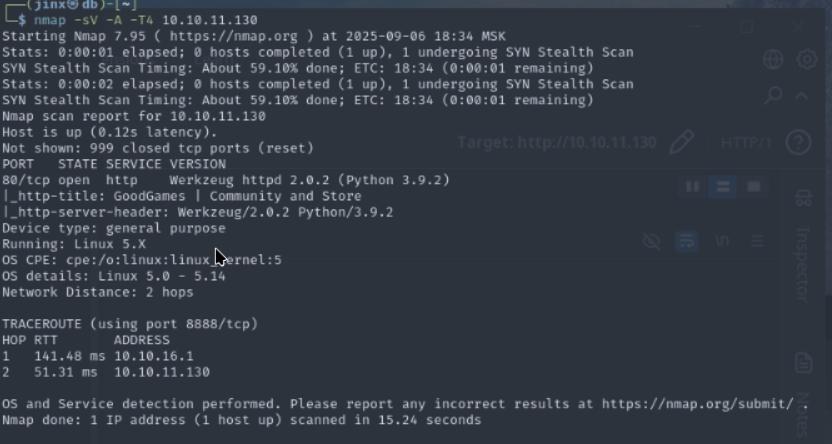This screenshot has width=832, height=444.
Task: Click the Target http://10.10.11.130 label
Action: pos(557,142)
